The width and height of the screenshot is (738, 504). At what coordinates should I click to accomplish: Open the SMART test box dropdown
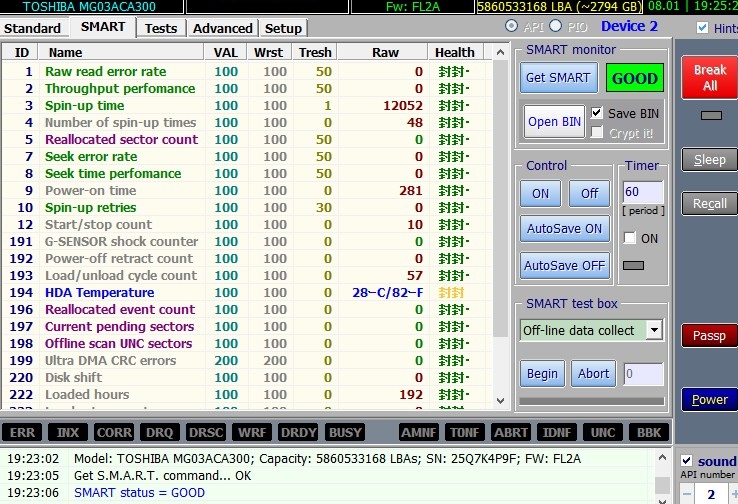(x=654, y=330)
